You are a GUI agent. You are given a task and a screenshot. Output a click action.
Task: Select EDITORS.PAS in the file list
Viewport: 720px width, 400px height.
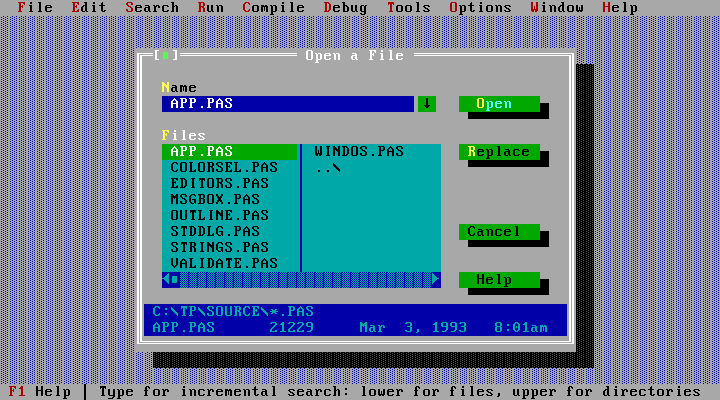(219, 184)
